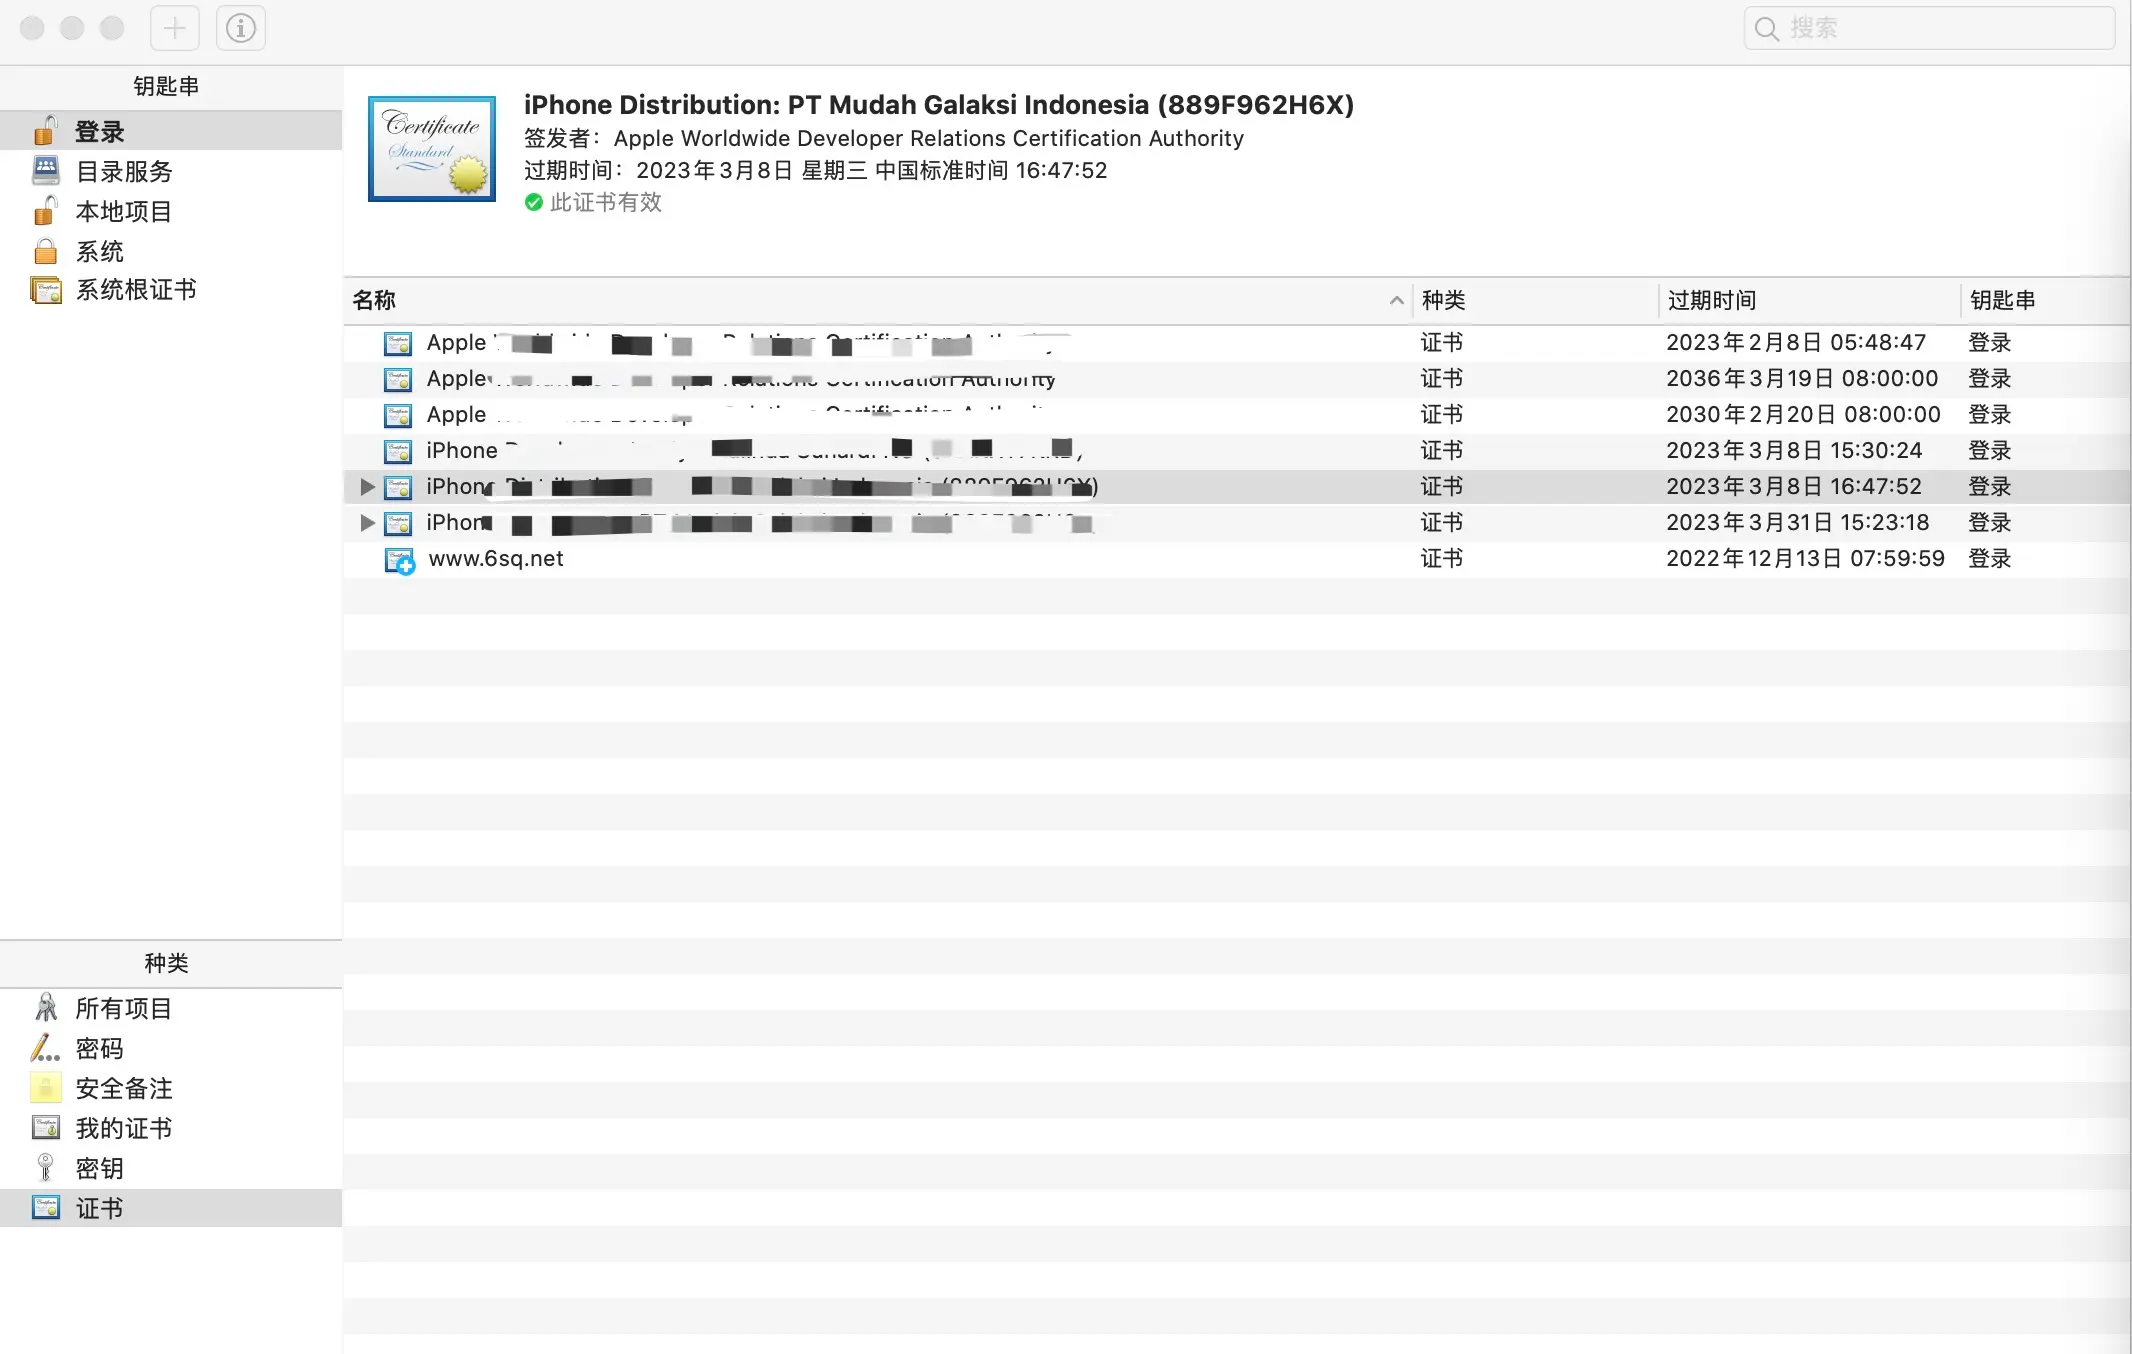Open the 系统 locked keychain
Image resolution: width=2132 pixels, height=1354 pixels.
99,251
